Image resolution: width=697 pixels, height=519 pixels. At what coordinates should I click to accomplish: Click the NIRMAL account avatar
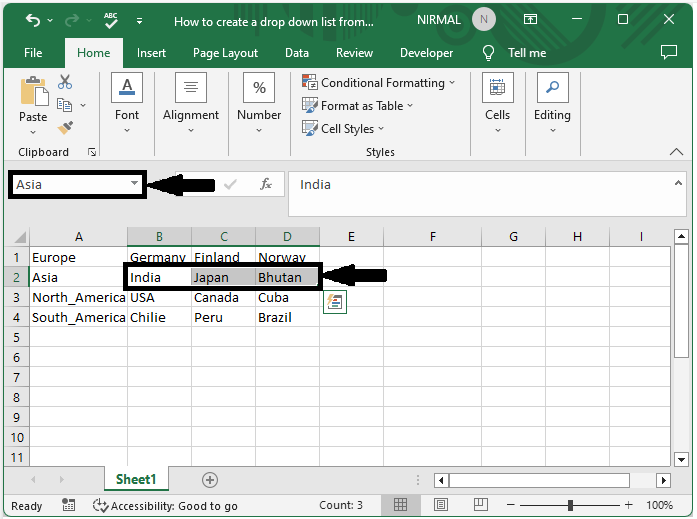pyautogui.click(x=484, y=20)
